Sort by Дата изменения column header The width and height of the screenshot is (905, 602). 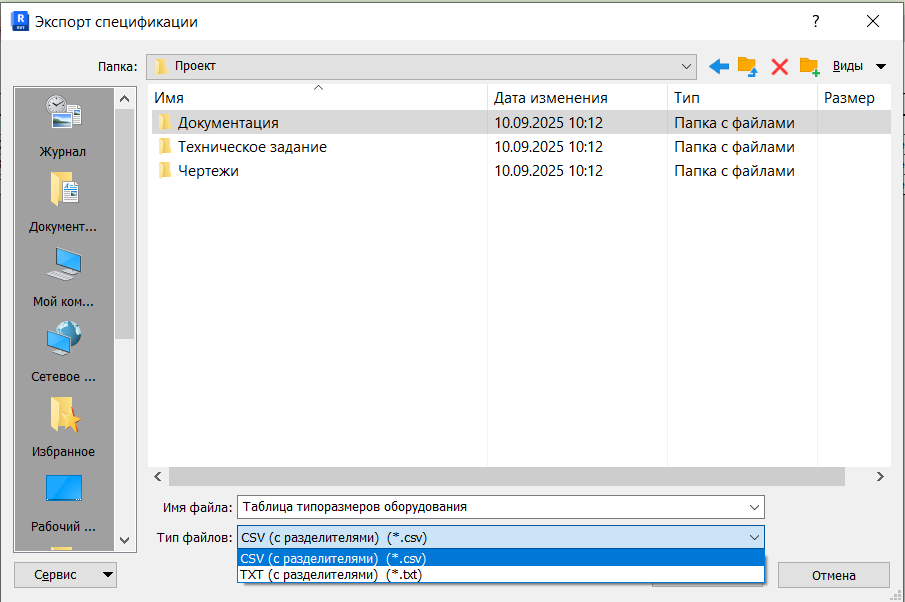(x=577, y=98)
